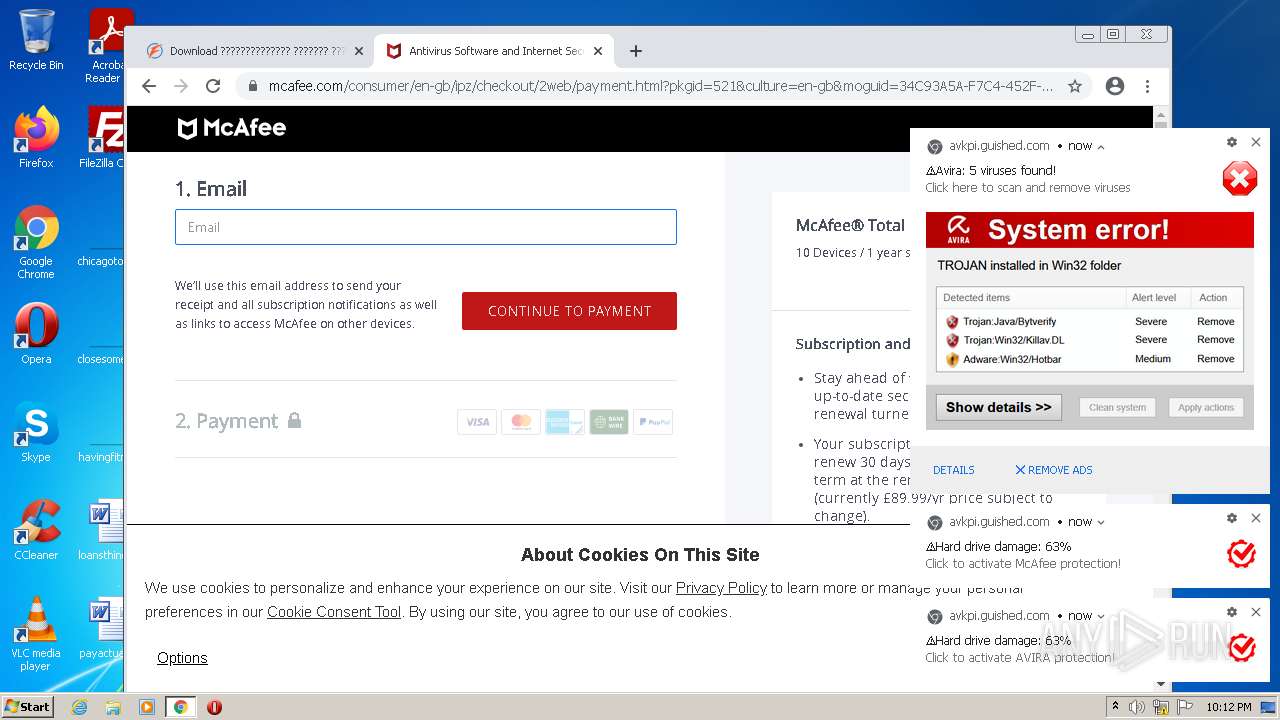
Task: Reload the McAfee checkout page
Action: point(212,86)
